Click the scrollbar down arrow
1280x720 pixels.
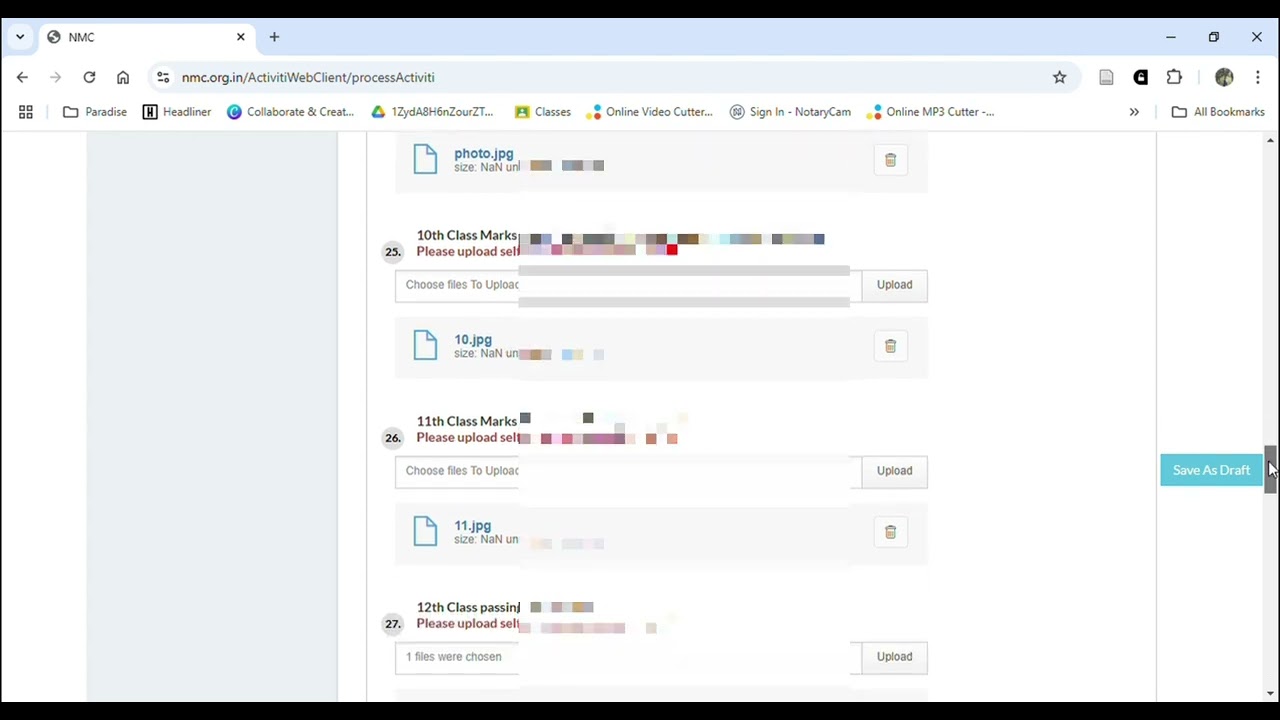click(1270, 693)
